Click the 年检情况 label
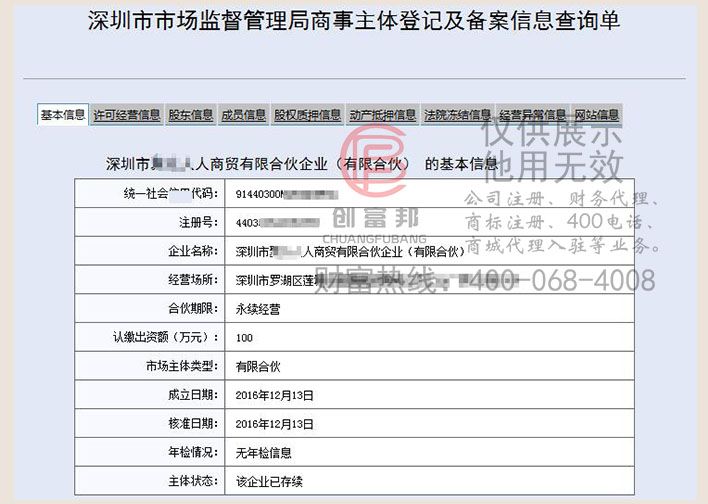The height and width of the screenshot is (504, 708). [193, 452]
